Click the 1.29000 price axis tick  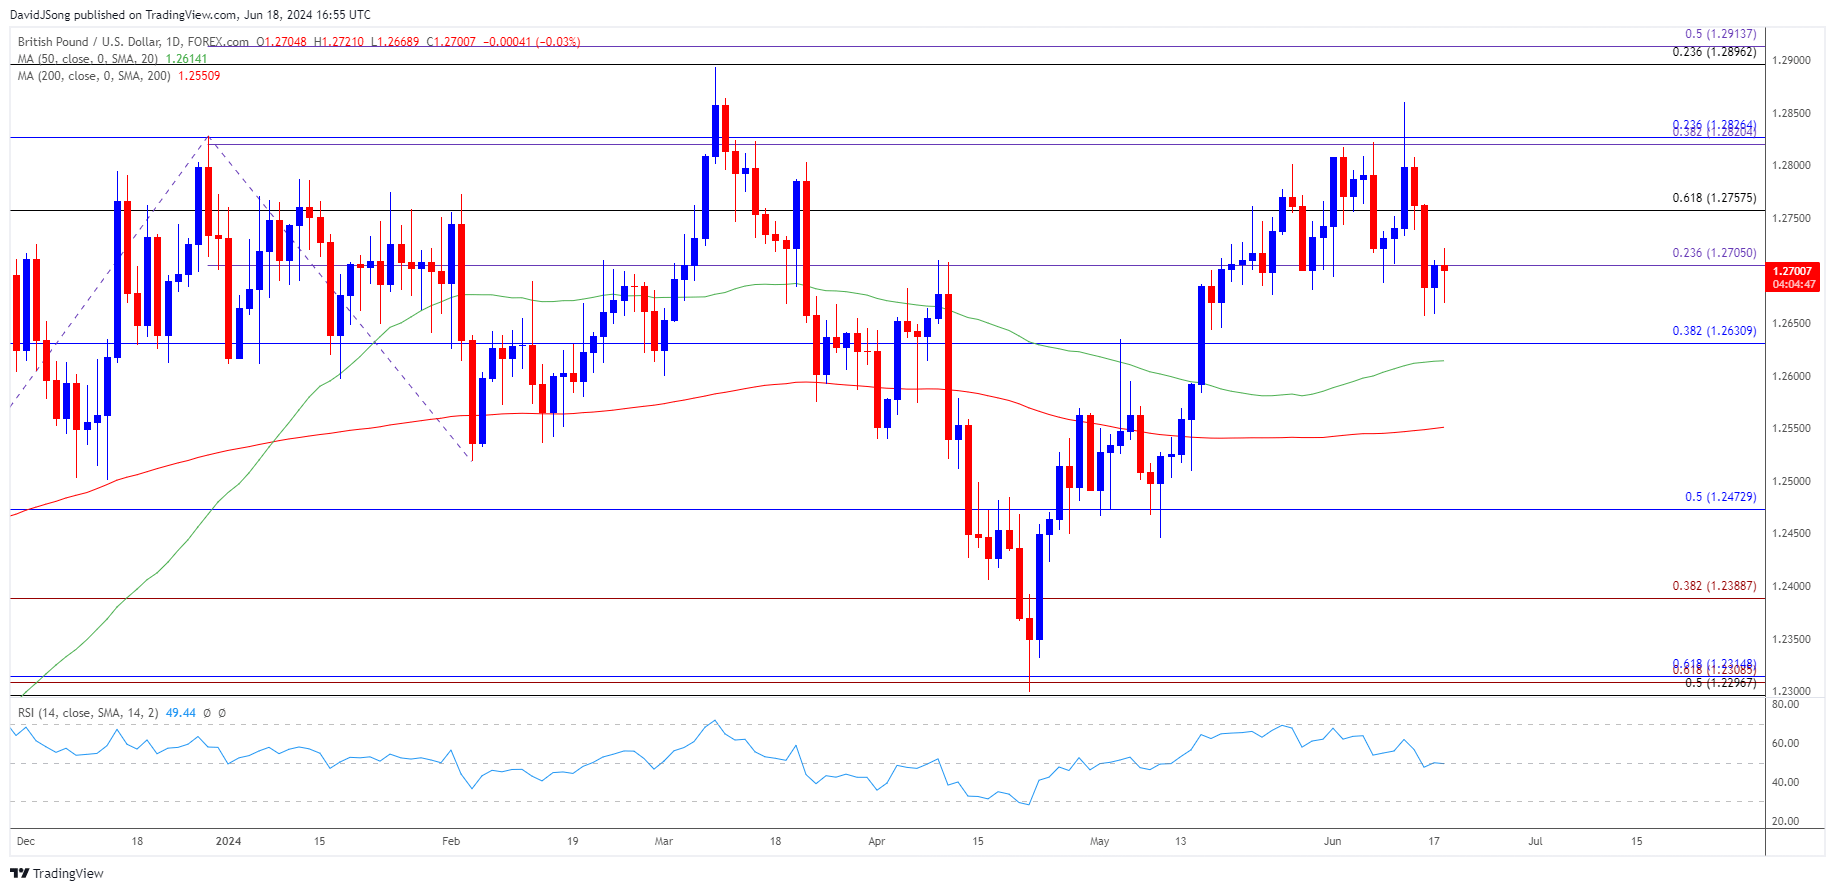pyautogui.click(x=1791, y=60)
